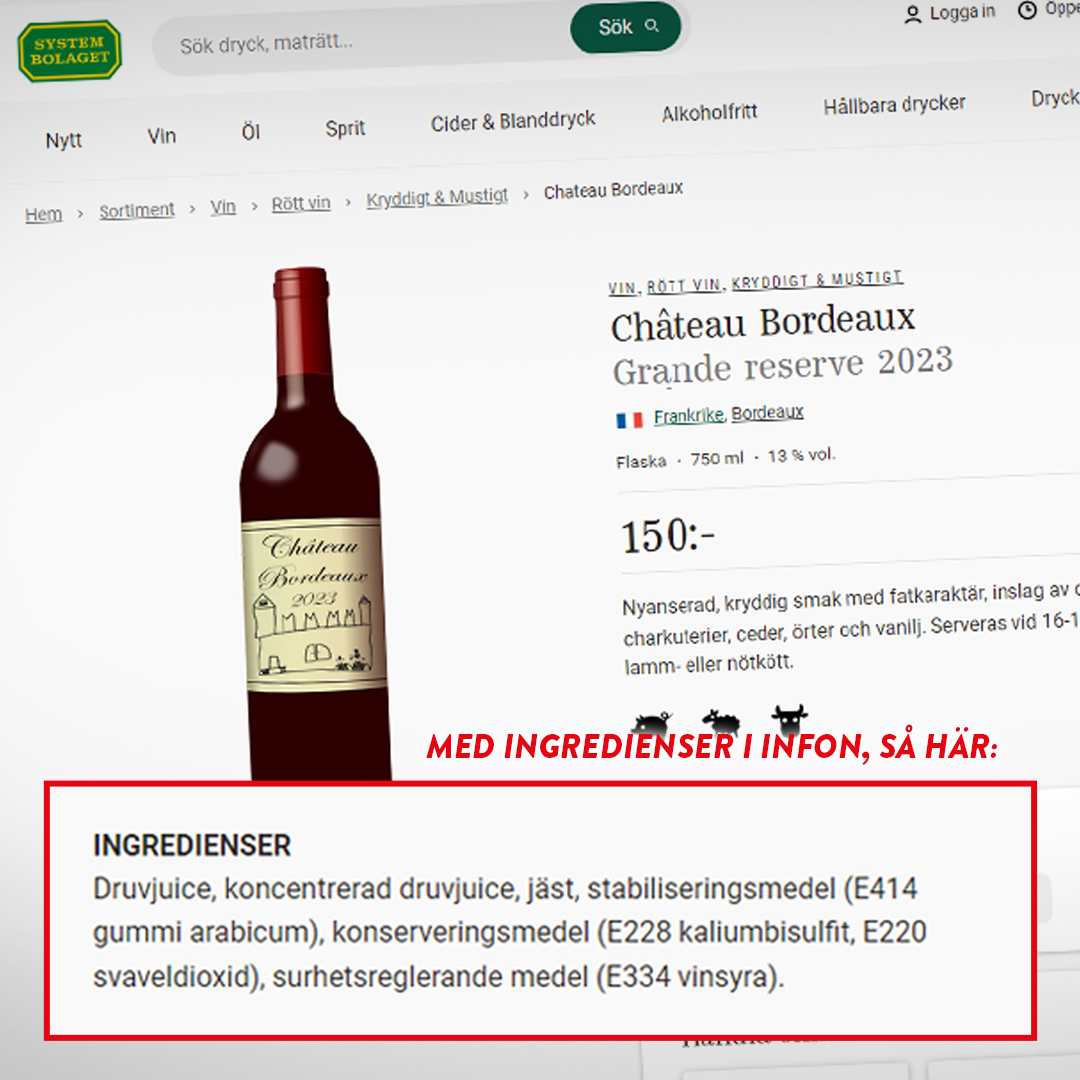
Task: Open the Nytt menu item
Action: point(63,141)
